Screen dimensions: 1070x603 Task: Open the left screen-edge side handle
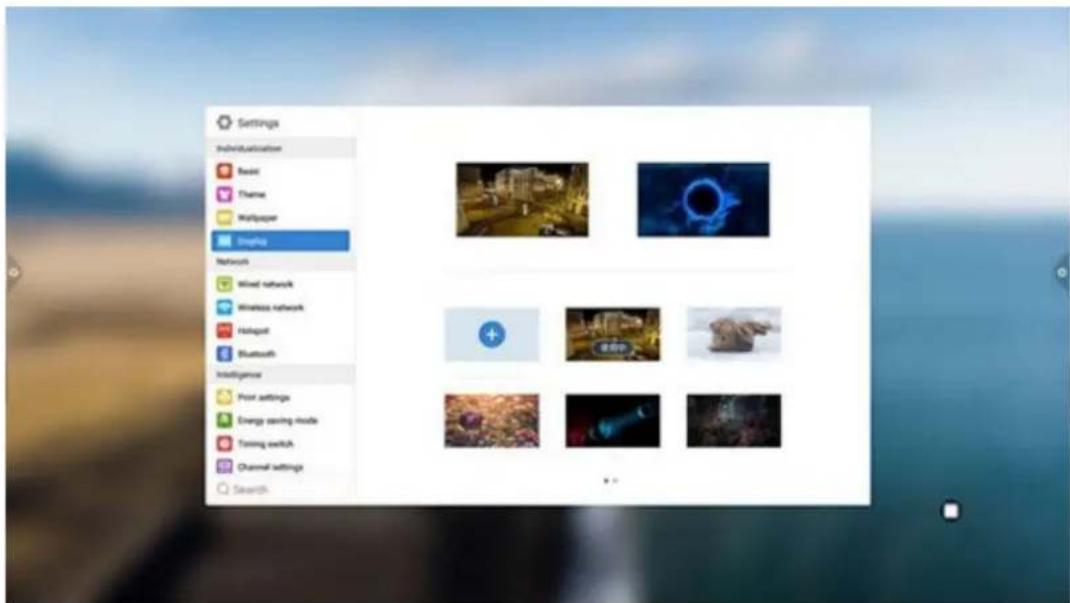14,273
